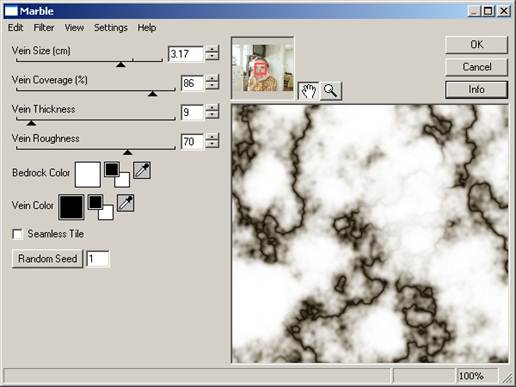Click the Vein Thickness value field

pos(192,112)
